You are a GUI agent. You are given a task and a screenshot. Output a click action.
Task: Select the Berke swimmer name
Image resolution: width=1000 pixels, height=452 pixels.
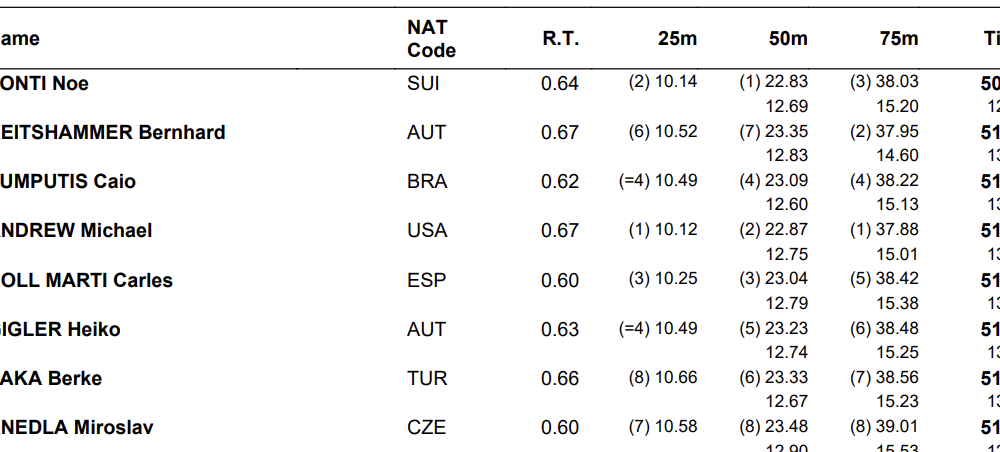coord(51,378)
